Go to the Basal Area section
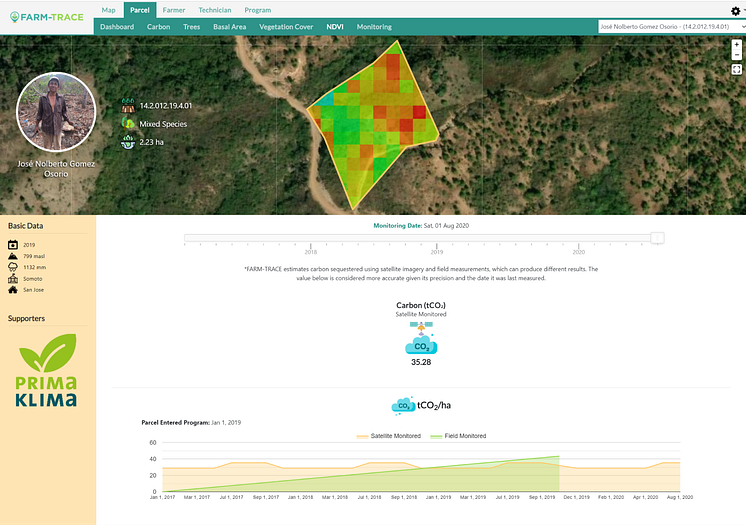The width and height of the screenshot is (746, 525). point(230,27)
